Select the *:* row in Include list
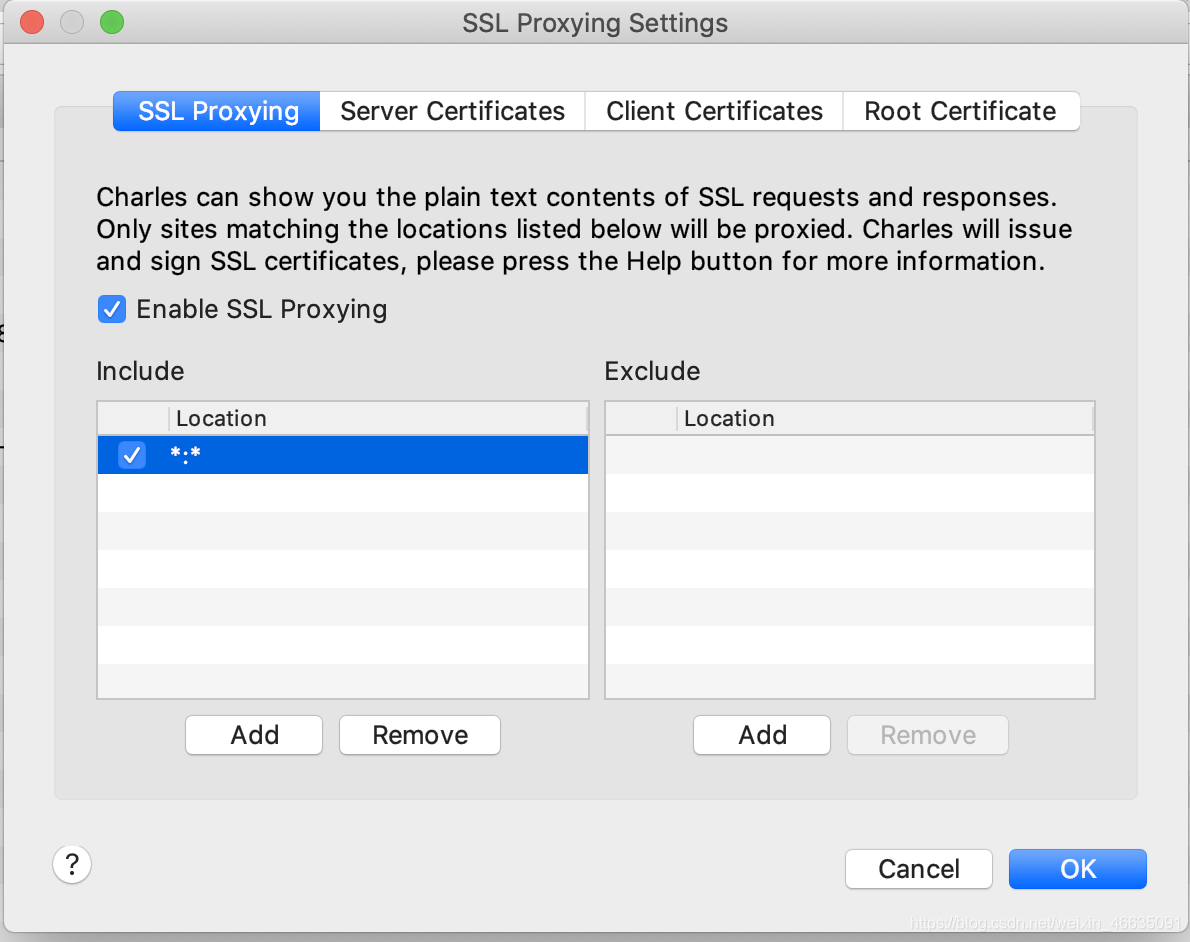This screenshot has height=942, width=1190. (x=370, y=455)
